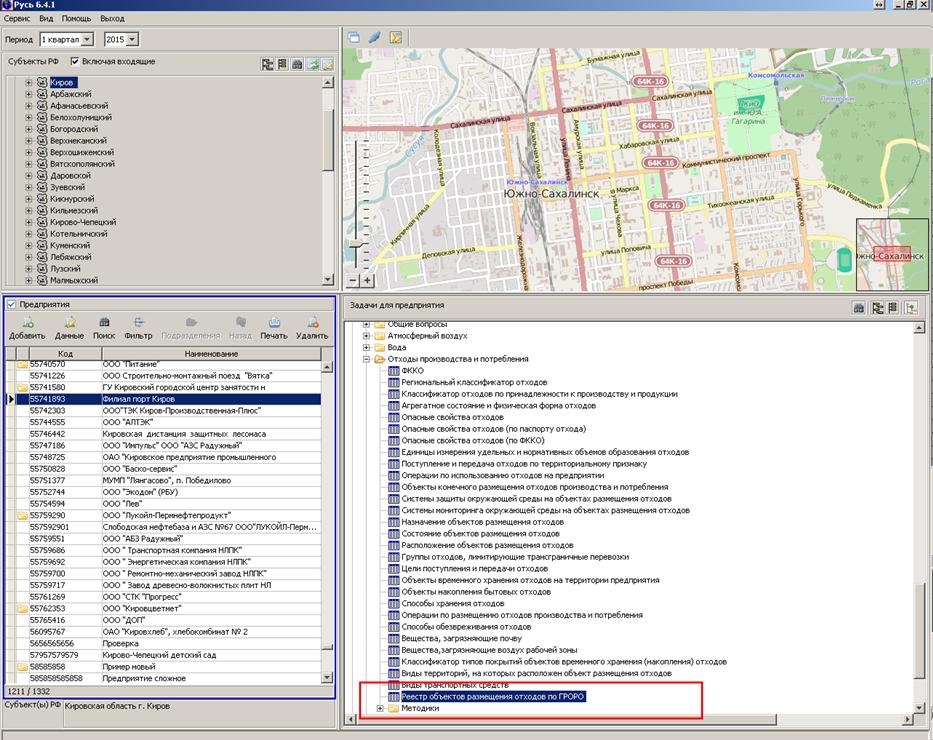
Task: Expand the Методики folder in tasks tree
Action: (x=380, y=708)
